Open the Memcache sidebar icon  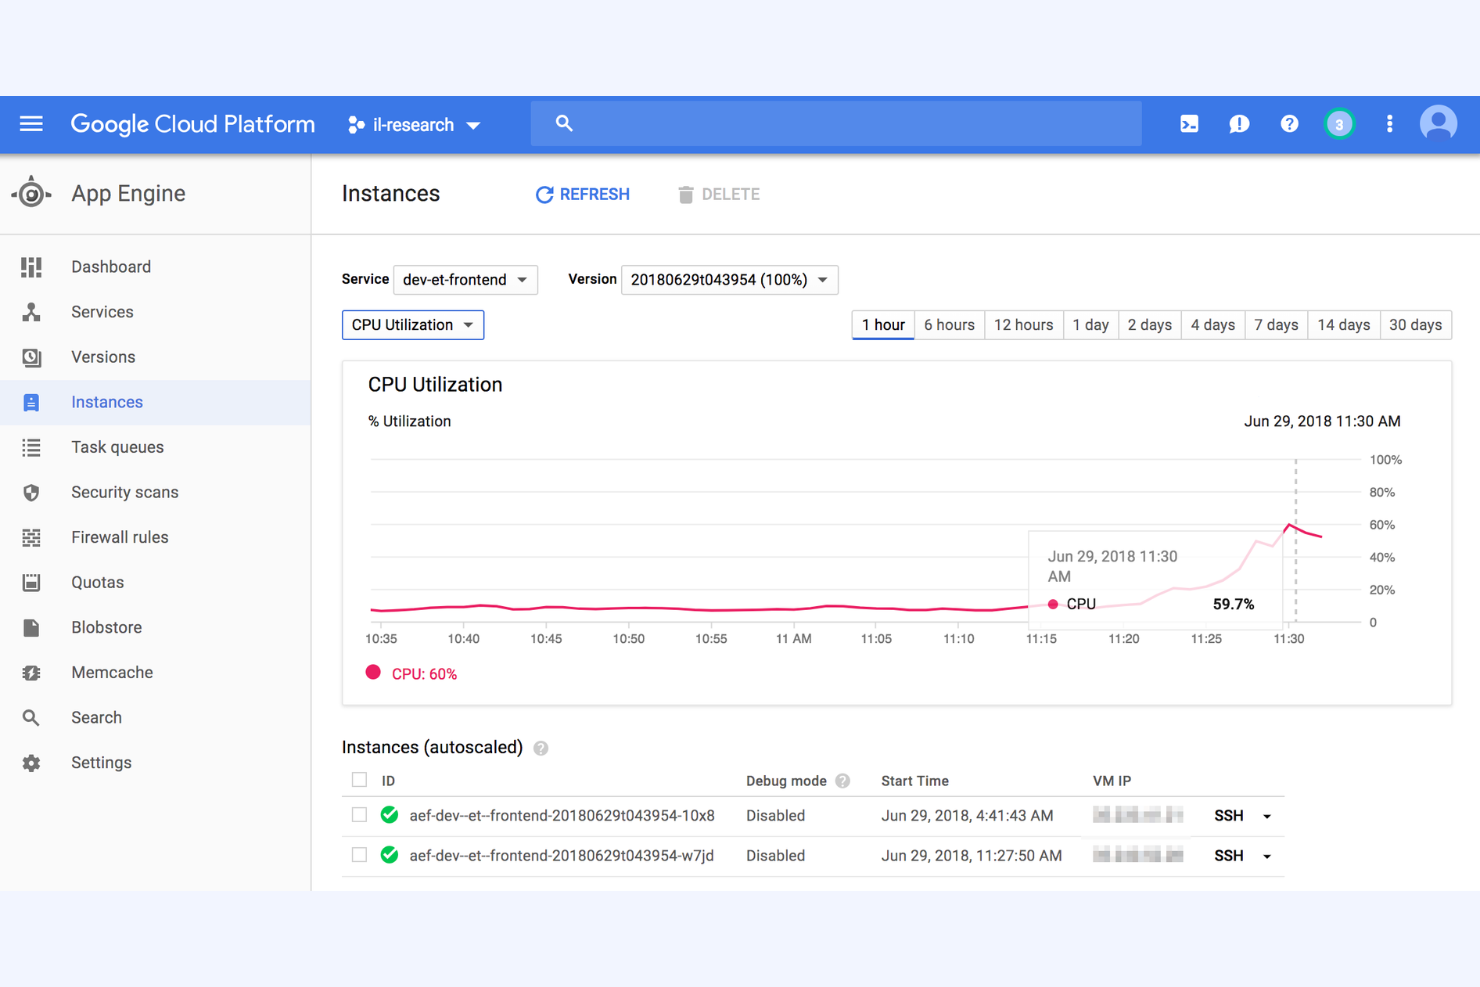pos(31,672)
